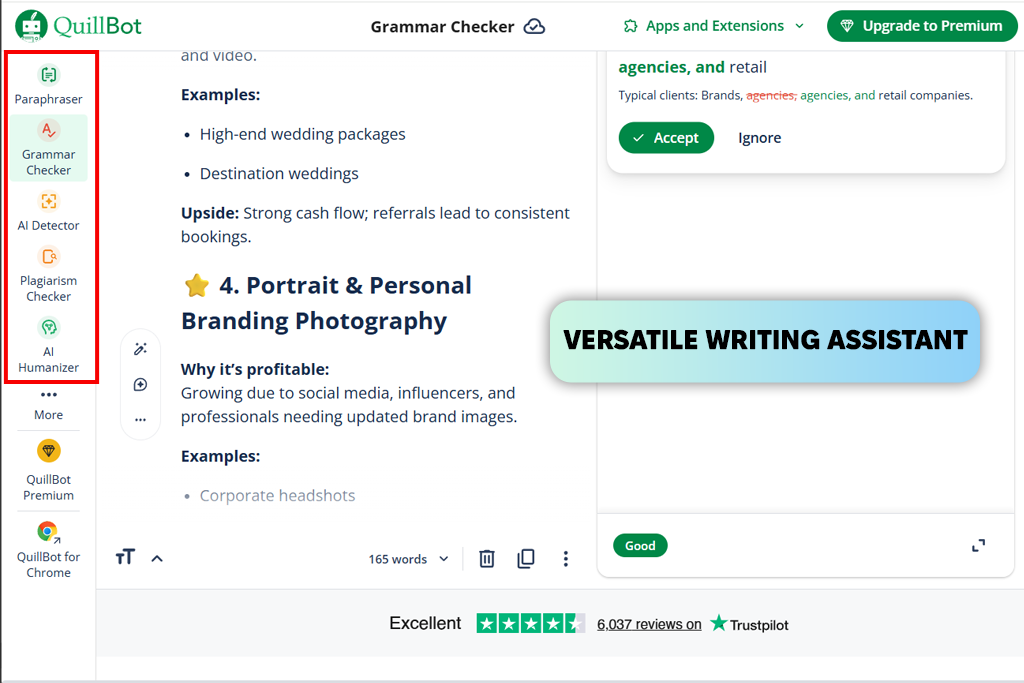This screenshot has height=683, width=1024.
Task: Click the copy text icon
Action: coord(526,559)
